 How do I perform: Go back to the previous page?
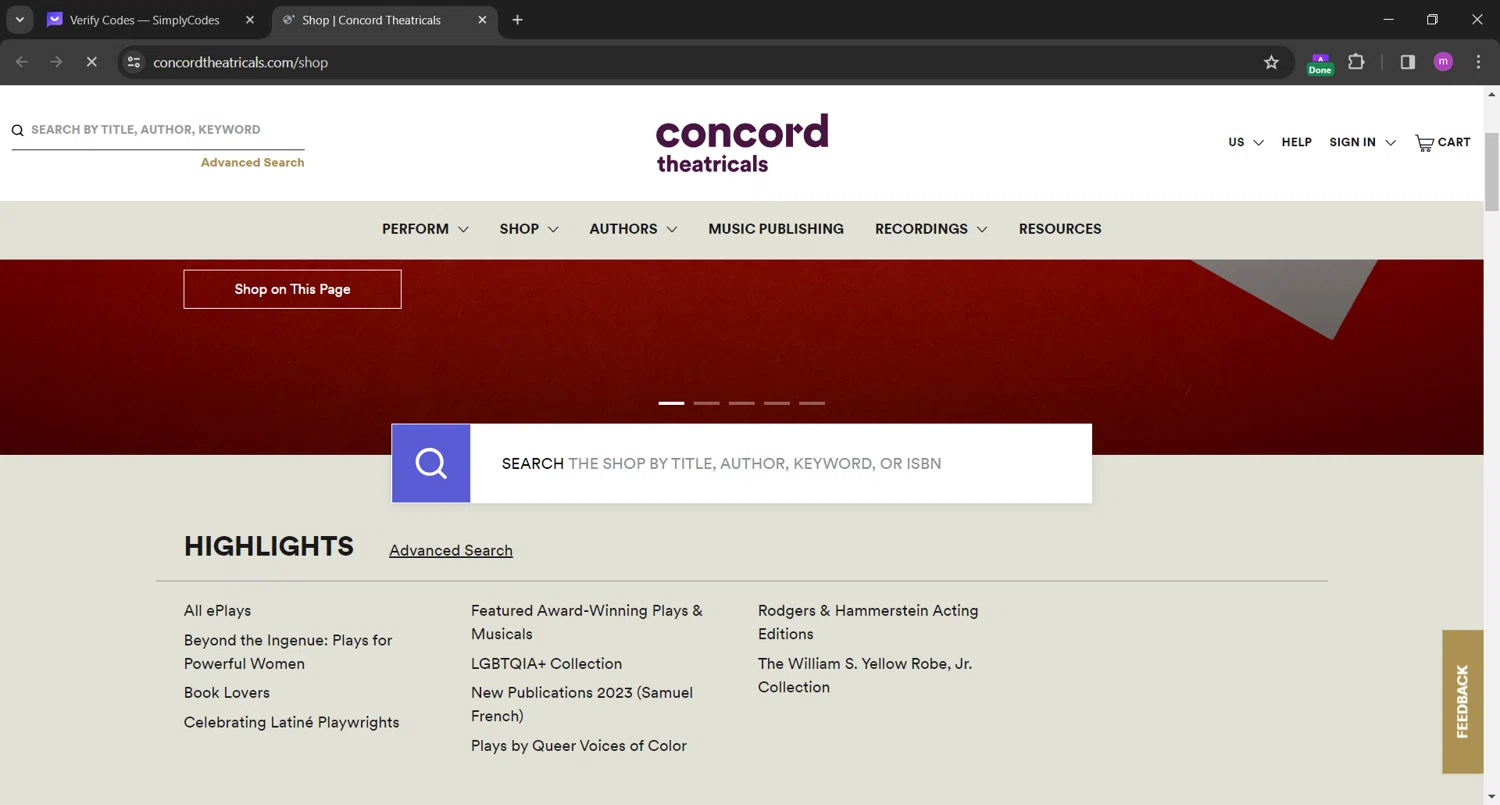pyautogui.click(x=22, y=62)
